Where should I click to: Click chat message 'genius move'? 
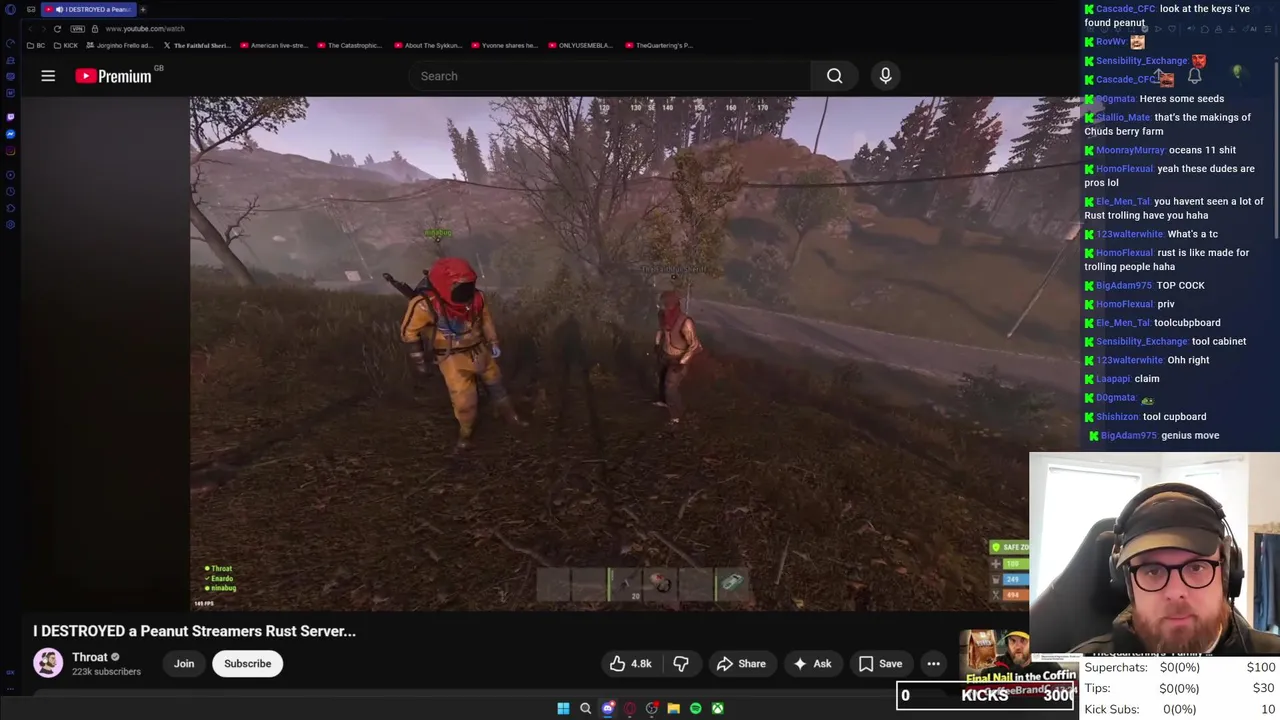tap(1190, 436)
